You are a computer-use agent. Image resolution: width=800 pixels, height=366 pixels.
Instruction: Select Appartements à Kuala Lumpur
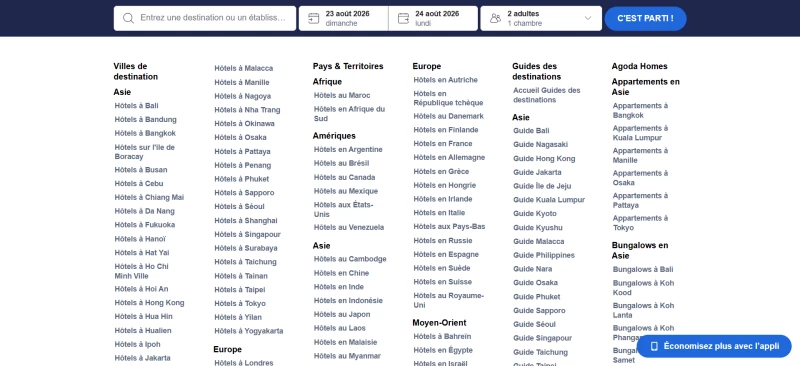coord(640,133)
